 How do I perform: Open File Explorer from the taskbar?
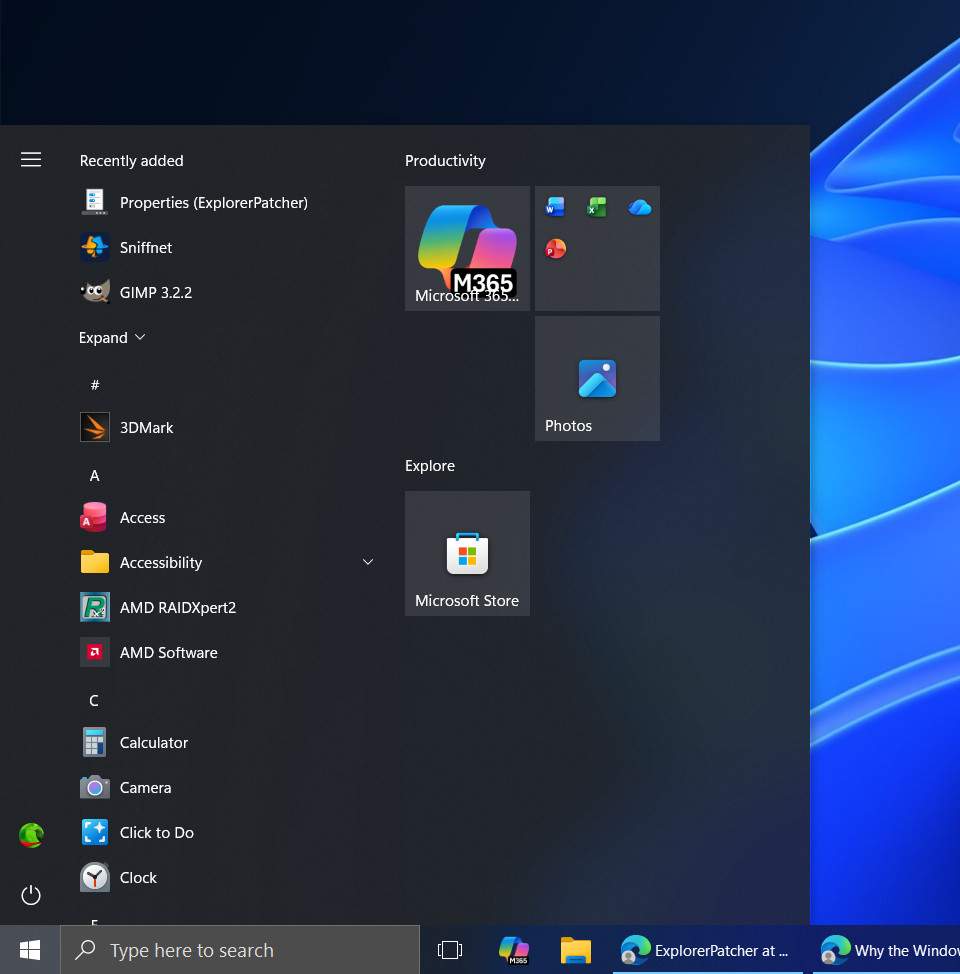tap(574, 950)
